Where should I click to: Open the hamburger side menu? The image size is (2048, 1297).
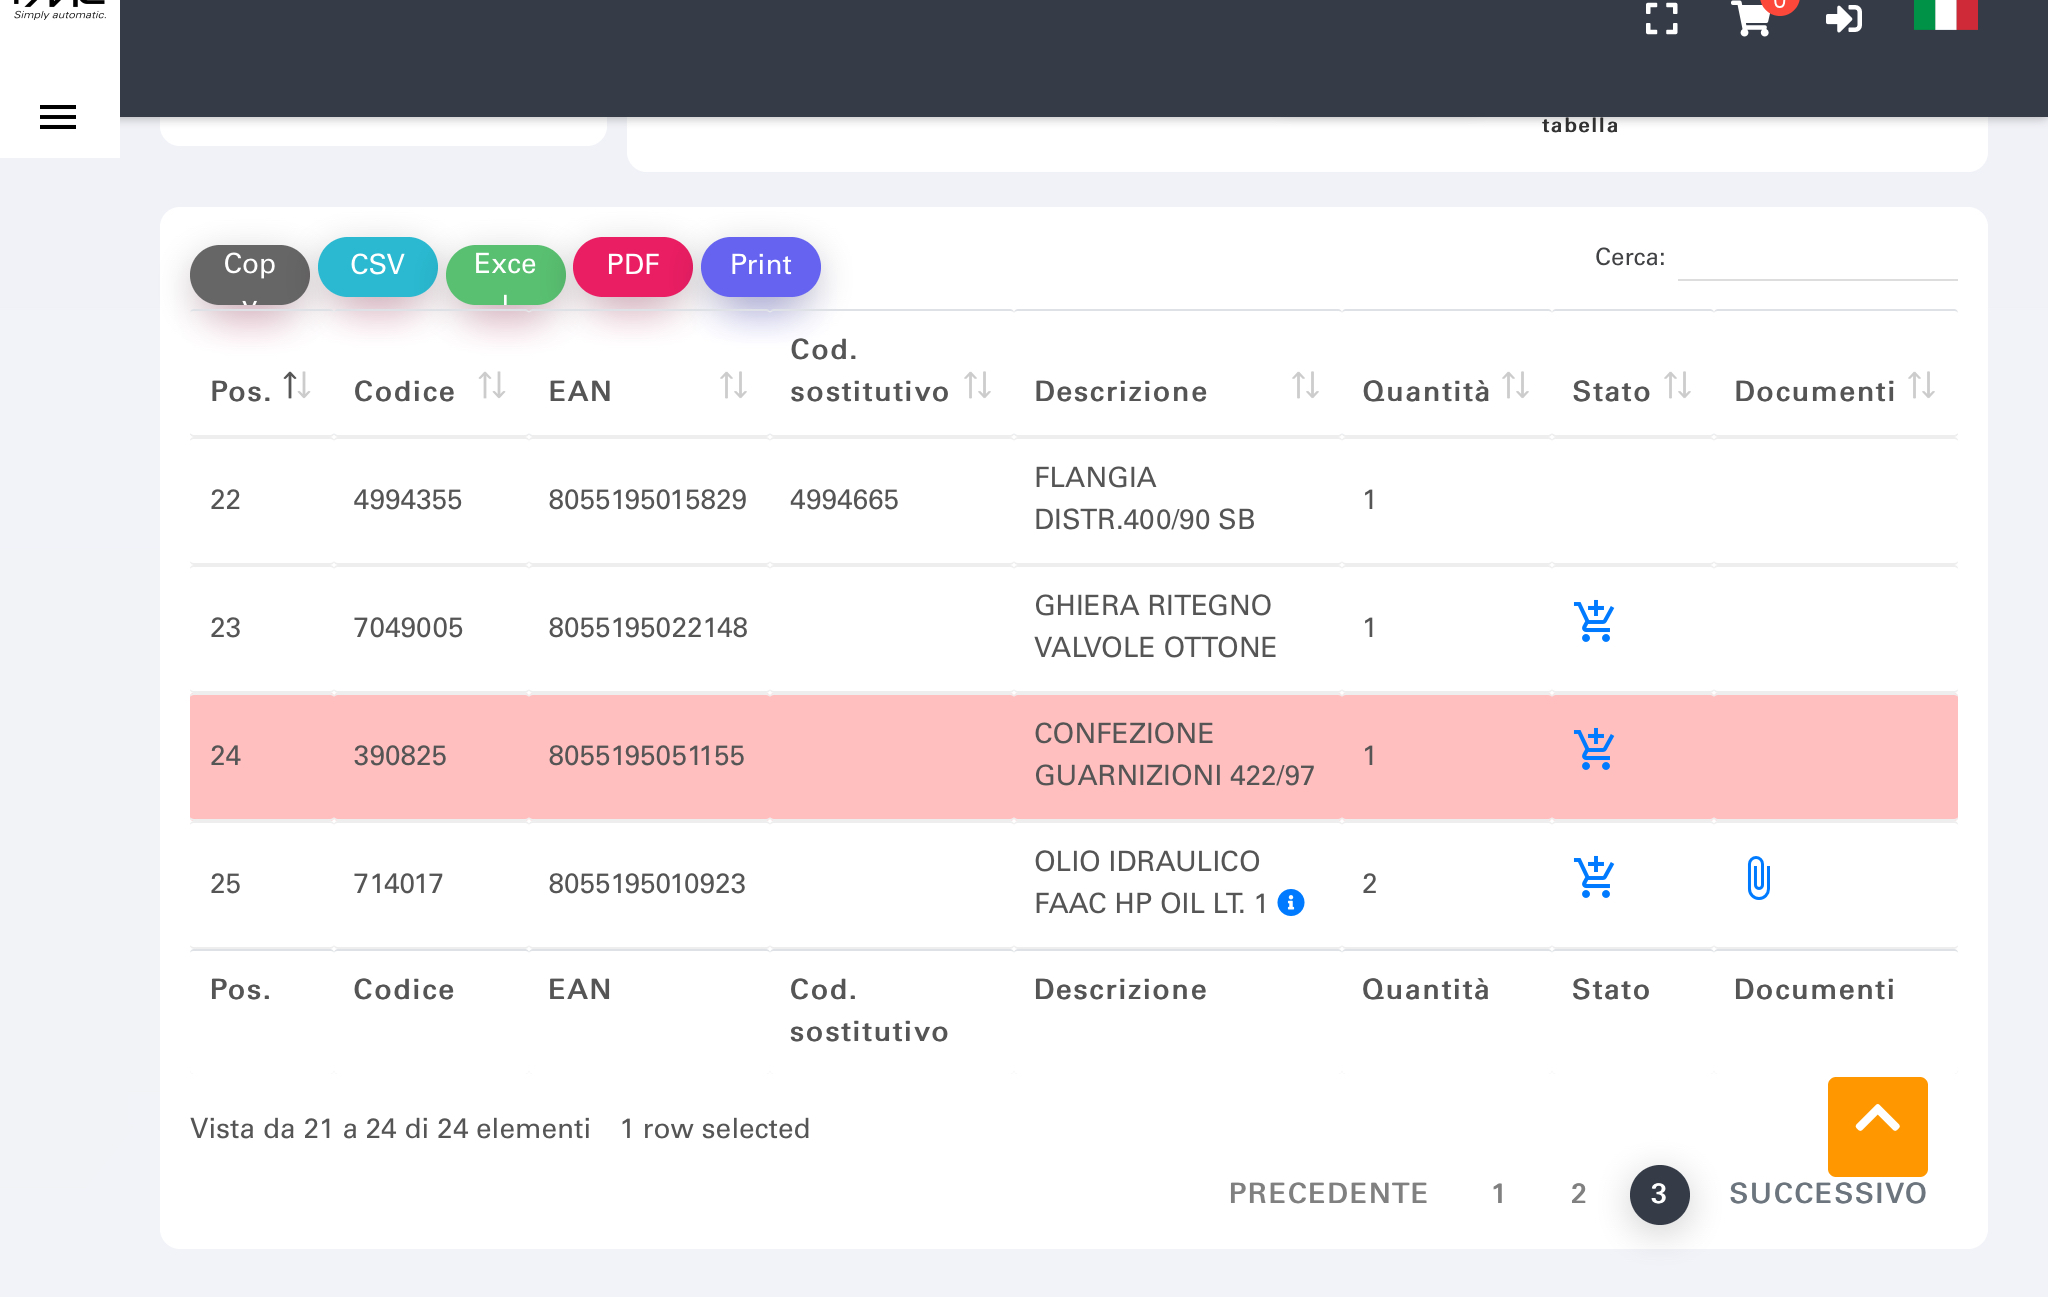(58, 117)
